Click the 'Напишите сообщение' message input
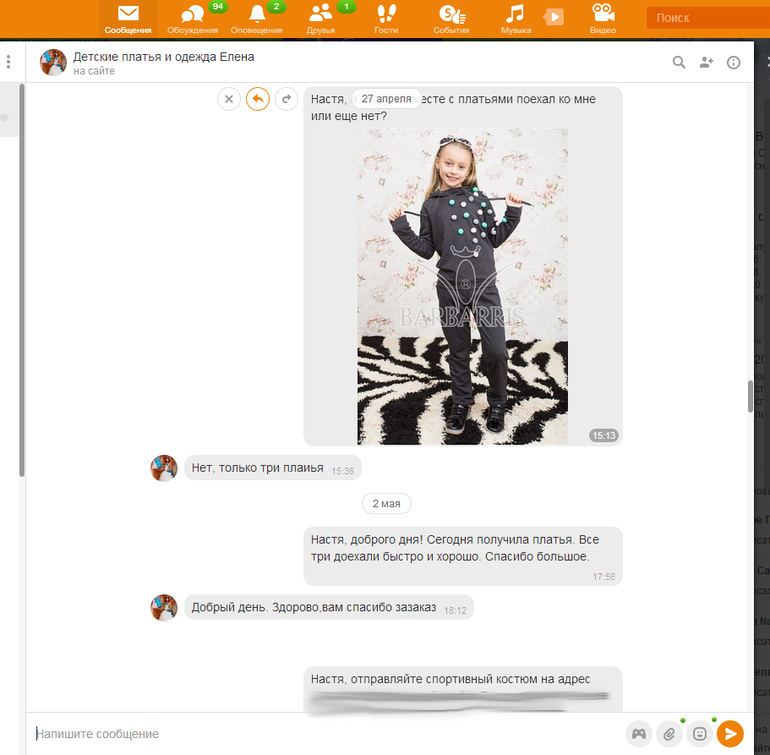The width and height of the screenshot is (770, 755). pyautogui.click(x=320, y=734)
